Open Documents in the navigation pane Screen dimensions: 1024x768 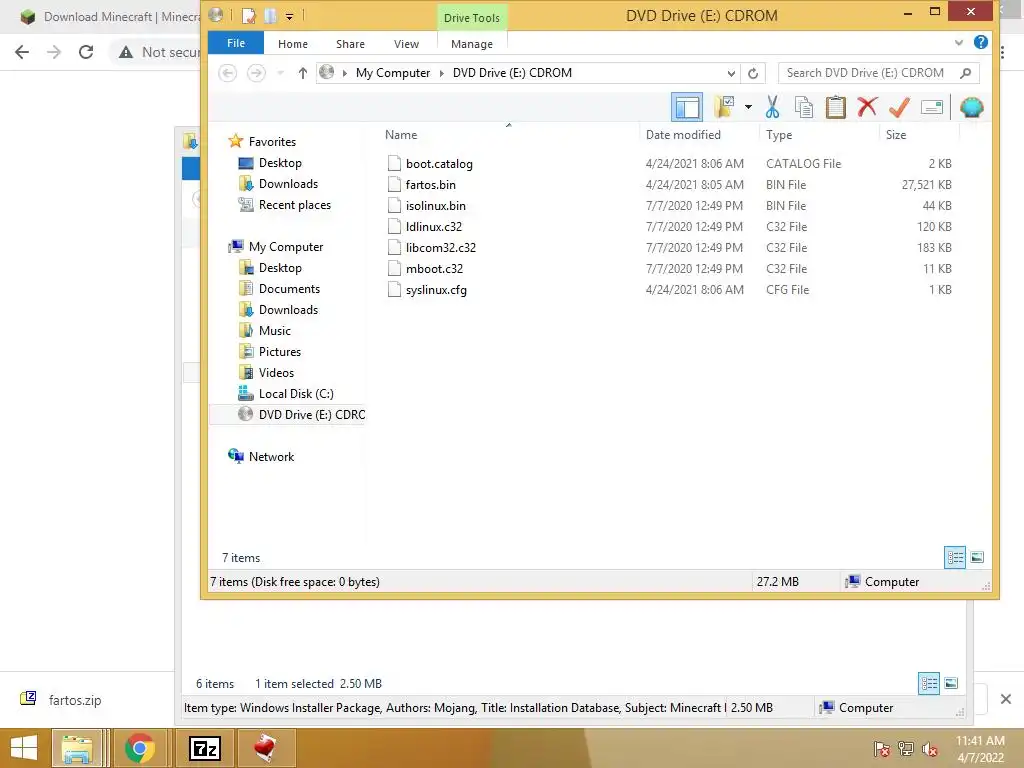point(289,289)
